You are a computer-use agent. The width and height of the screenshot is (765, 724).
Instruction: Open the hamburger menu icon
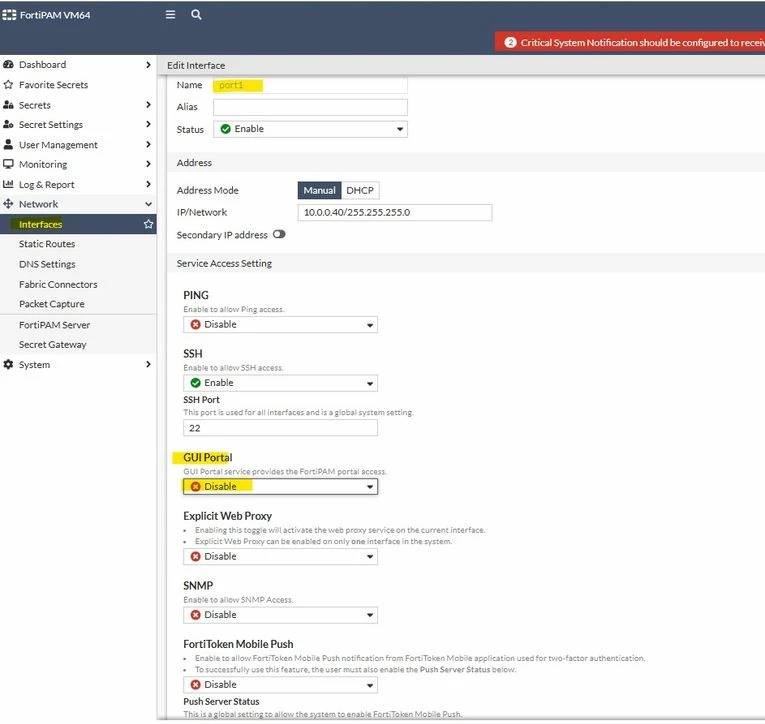(170, 15)
